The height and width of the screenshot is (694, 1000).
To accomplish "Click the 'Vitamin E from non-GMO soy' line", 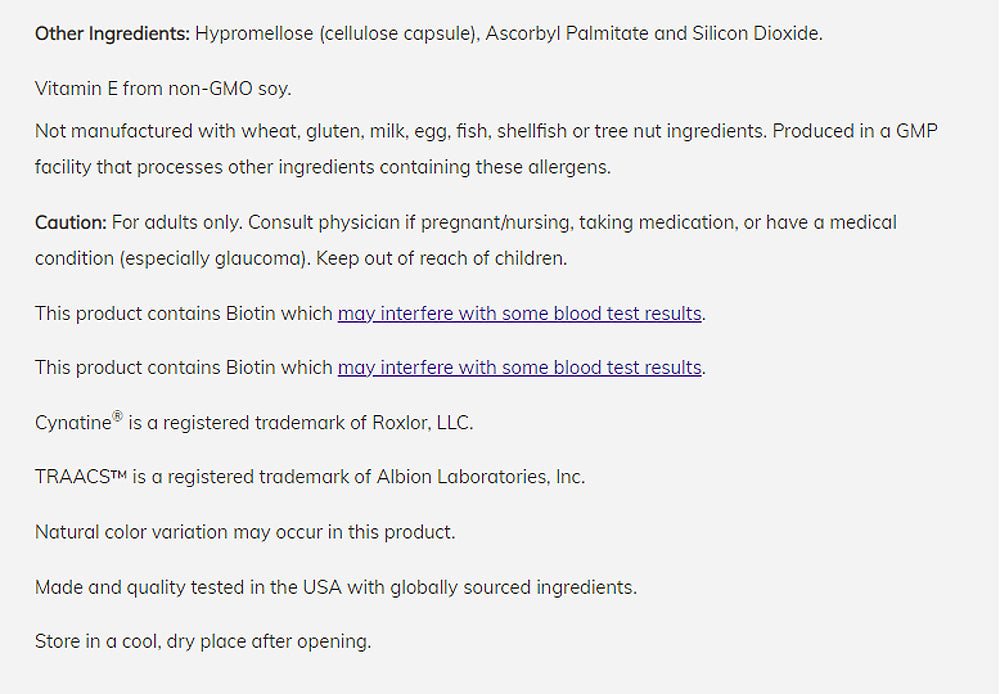I will coord(163,88).
